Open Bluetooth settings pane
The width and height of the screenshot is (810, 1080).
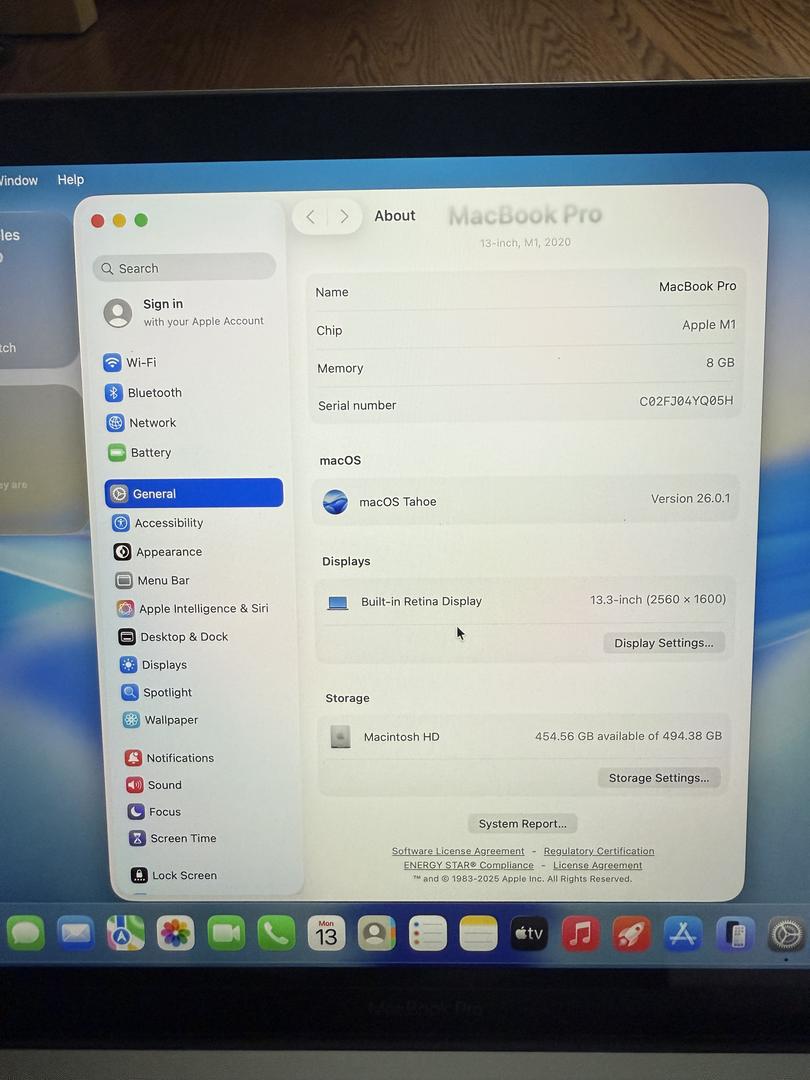tap(143, 393)
